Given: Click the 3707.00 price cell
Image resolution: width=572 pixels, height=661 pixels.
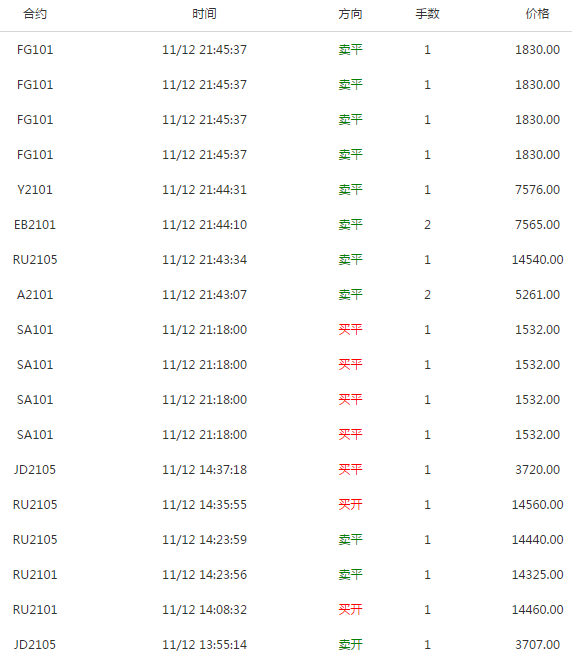Looking at the screenshot, I should [x=537, y=645].
